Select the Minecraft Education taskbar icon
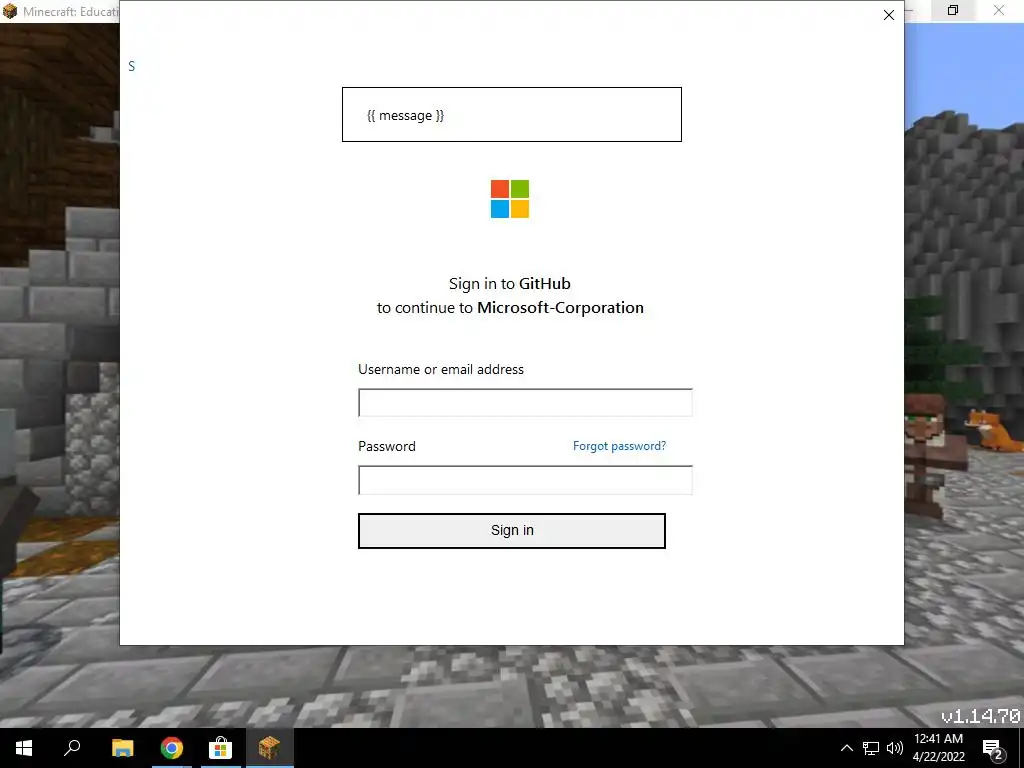Viewport: 1024px width, 768px height. click(x=270, y=748)
